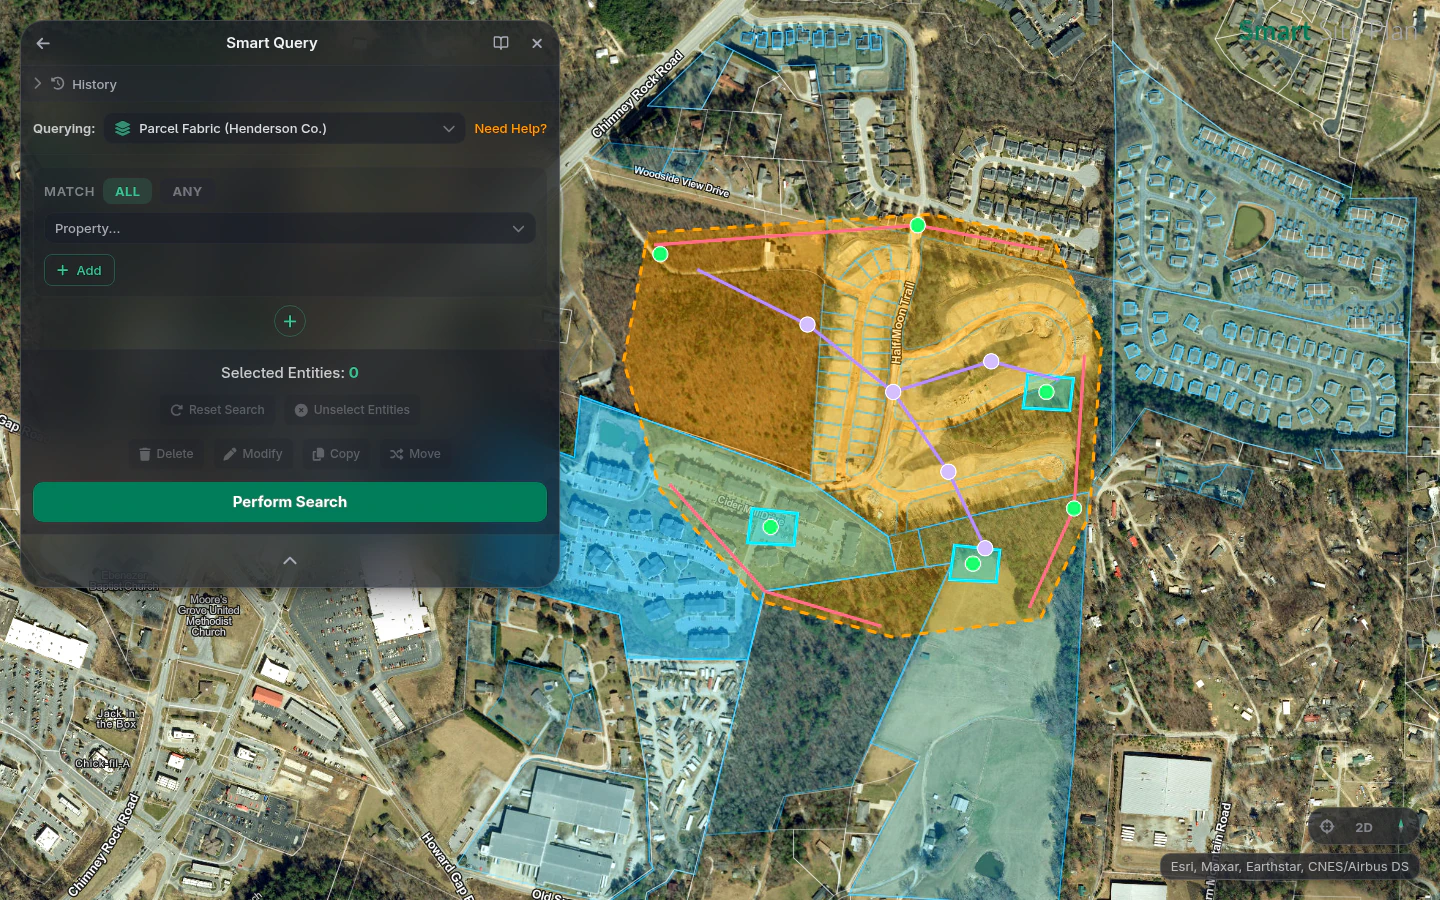The width and height of the screenshot is (1440, 900).
Task: Toggle the 2D view mode
Action: (1364, 827)
